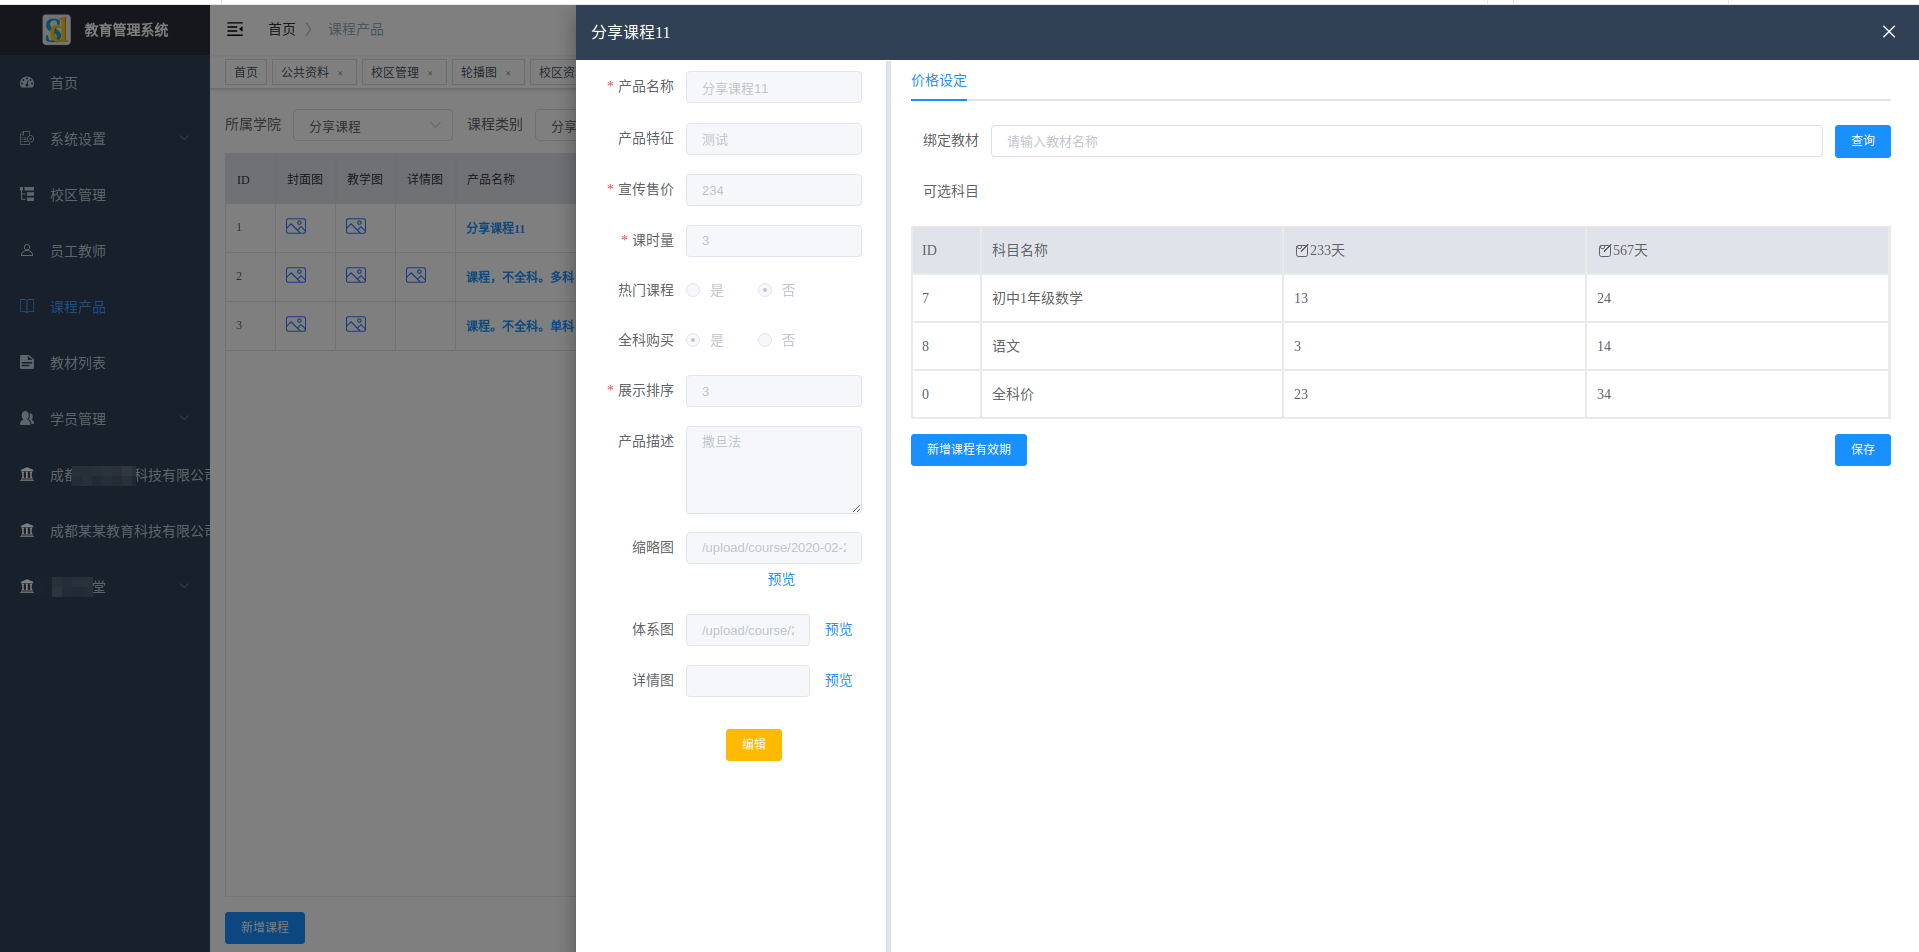
Task: Open cover image icon in row 1
Action: (296, 226)
